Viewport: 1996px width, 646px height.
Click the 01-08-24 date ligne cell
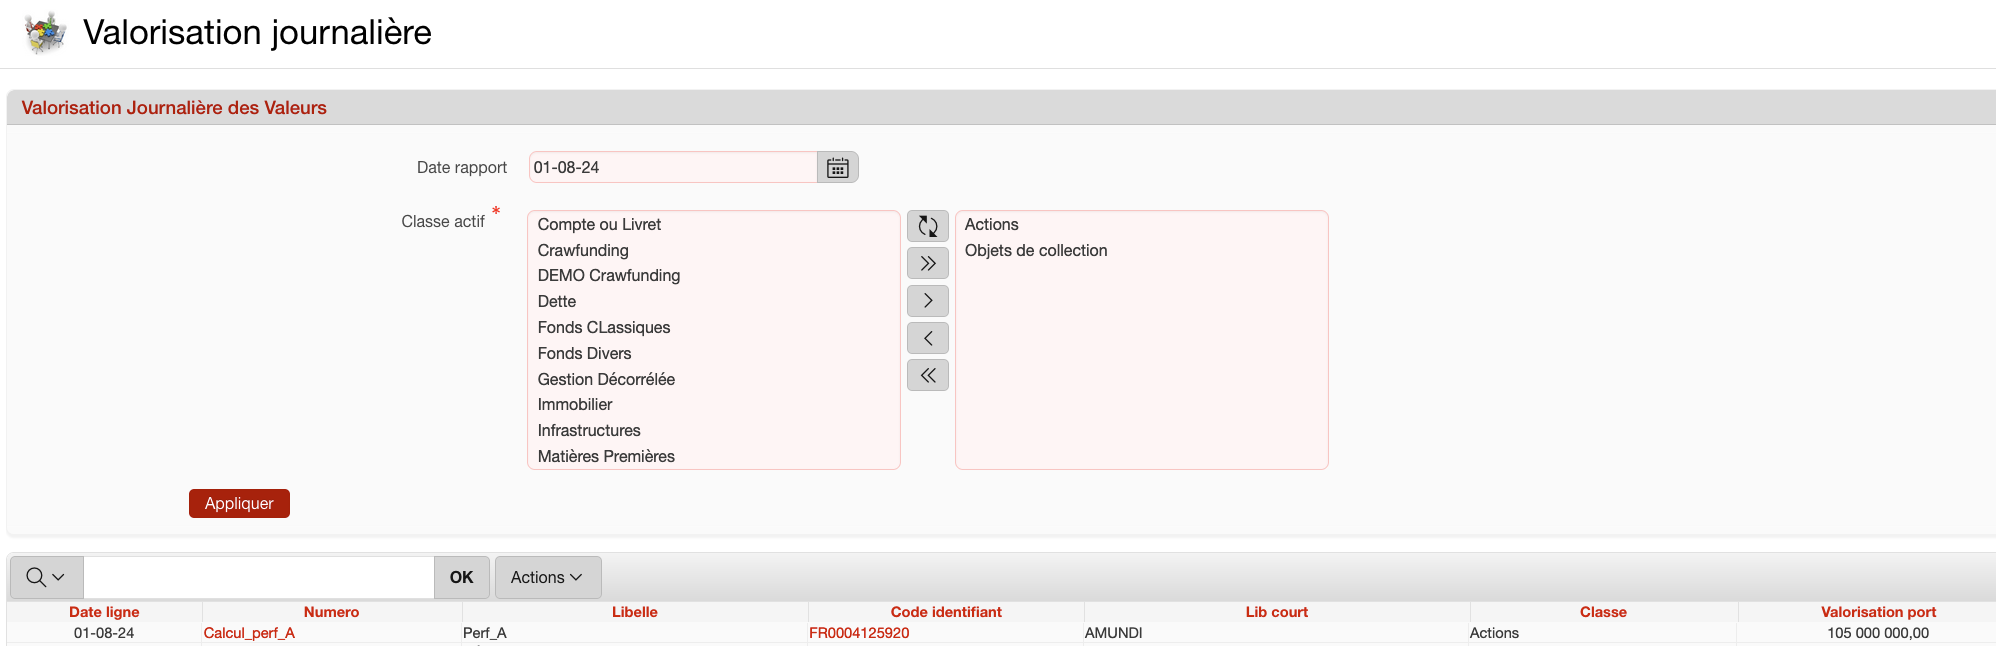pos(104,633)
